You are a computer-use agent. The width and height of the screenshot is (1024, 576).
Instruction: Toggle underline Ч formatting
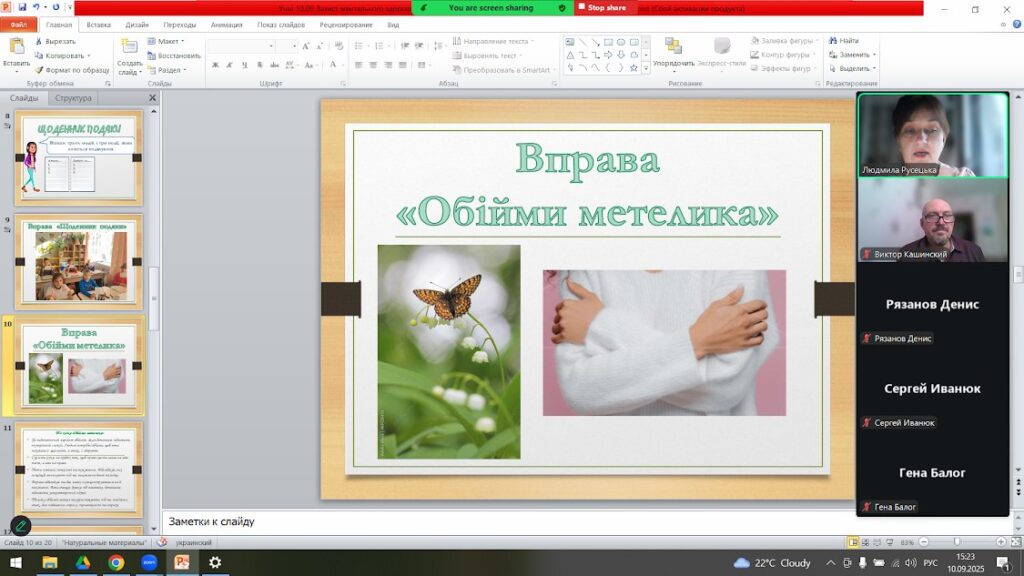pos(244,65)
